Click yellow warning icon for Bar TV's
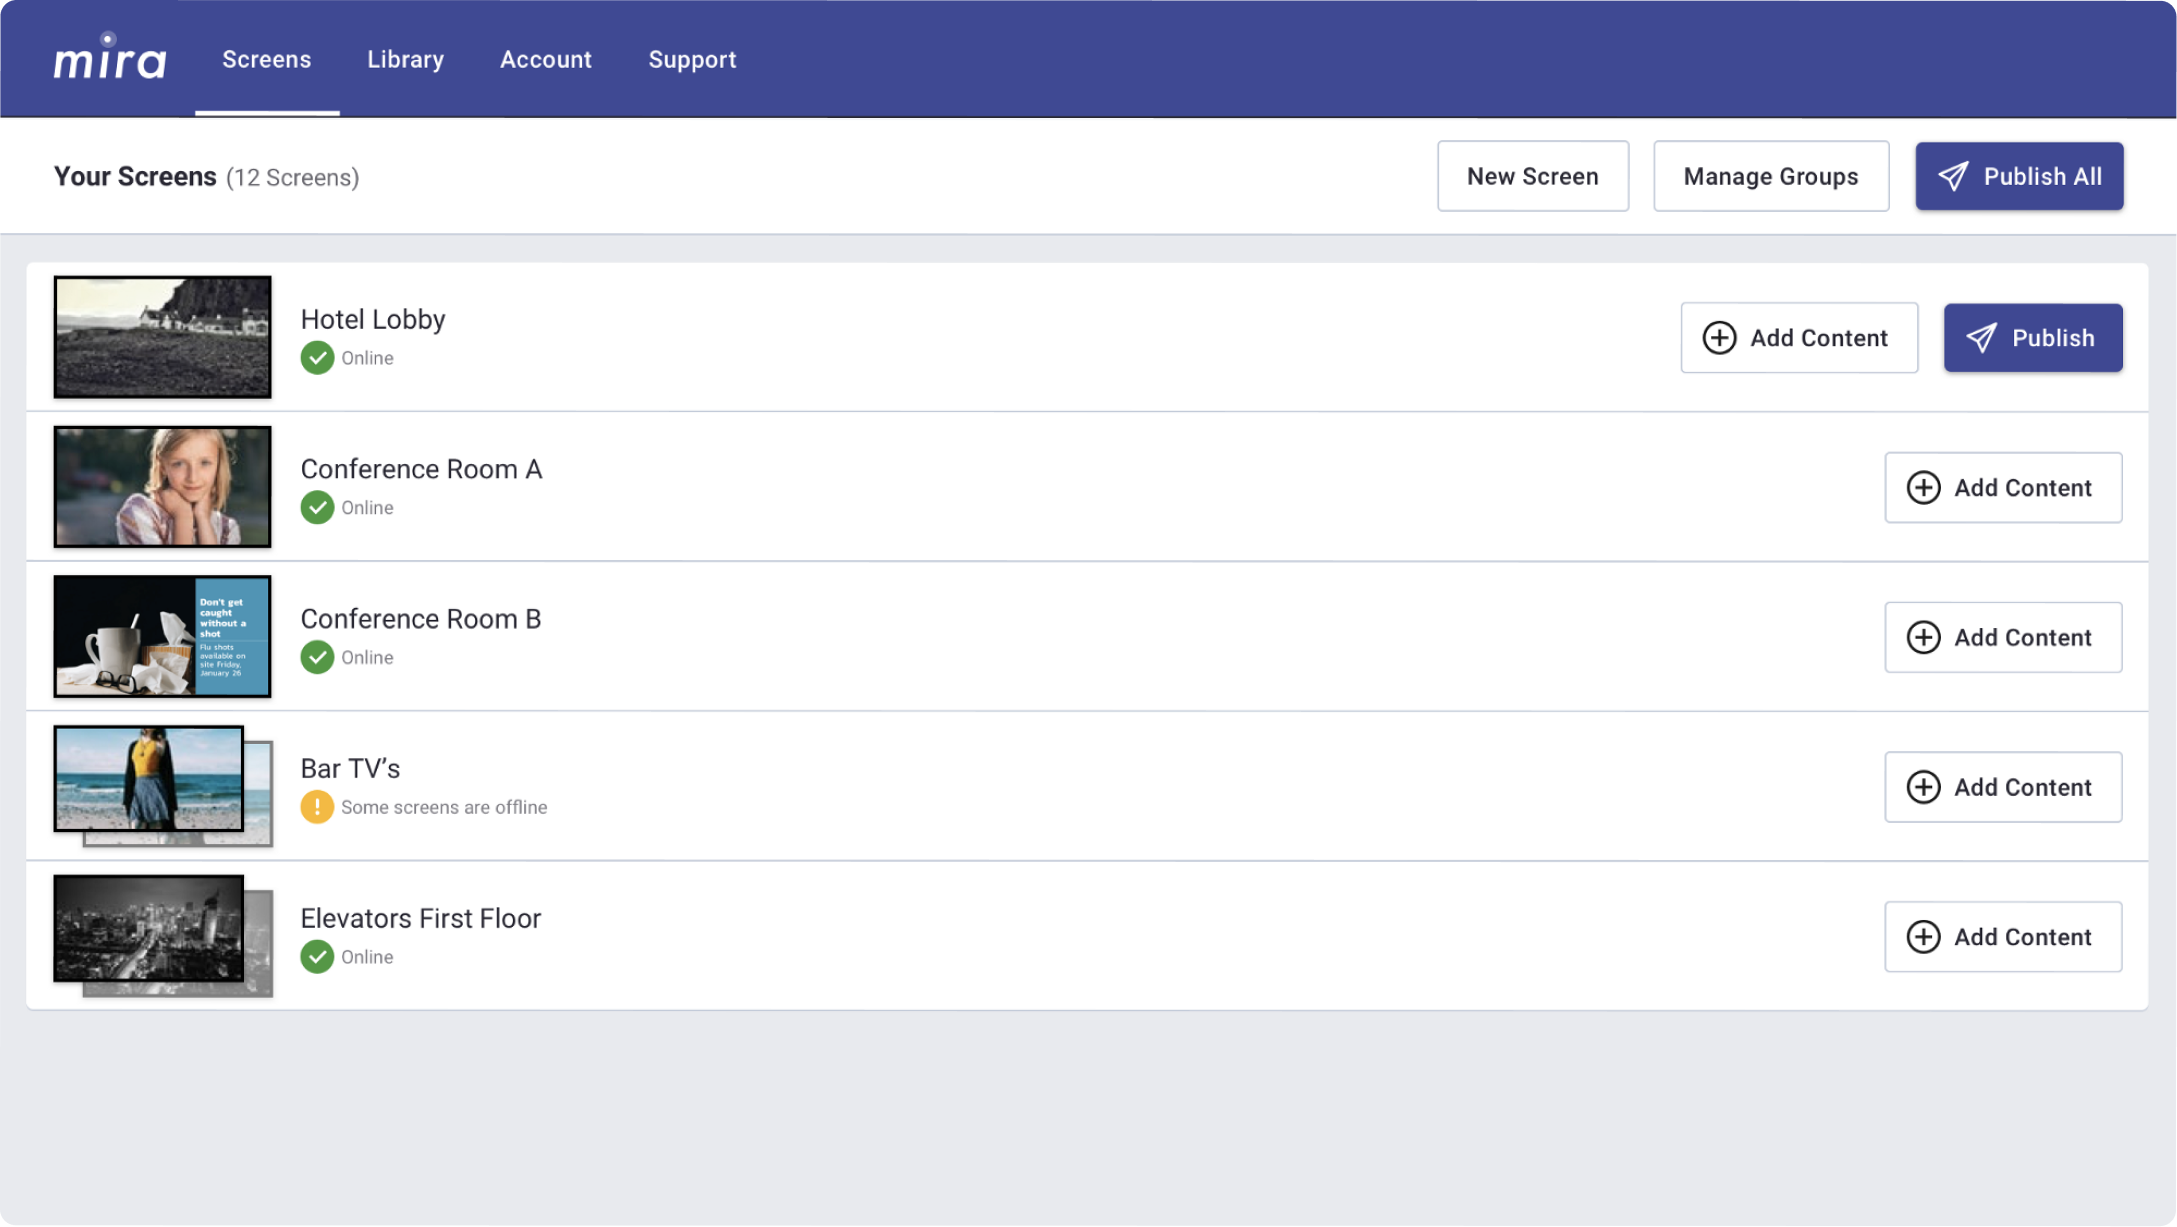Image resolution: width=2177 pixels, height=1227 pixels. point(317,807)
